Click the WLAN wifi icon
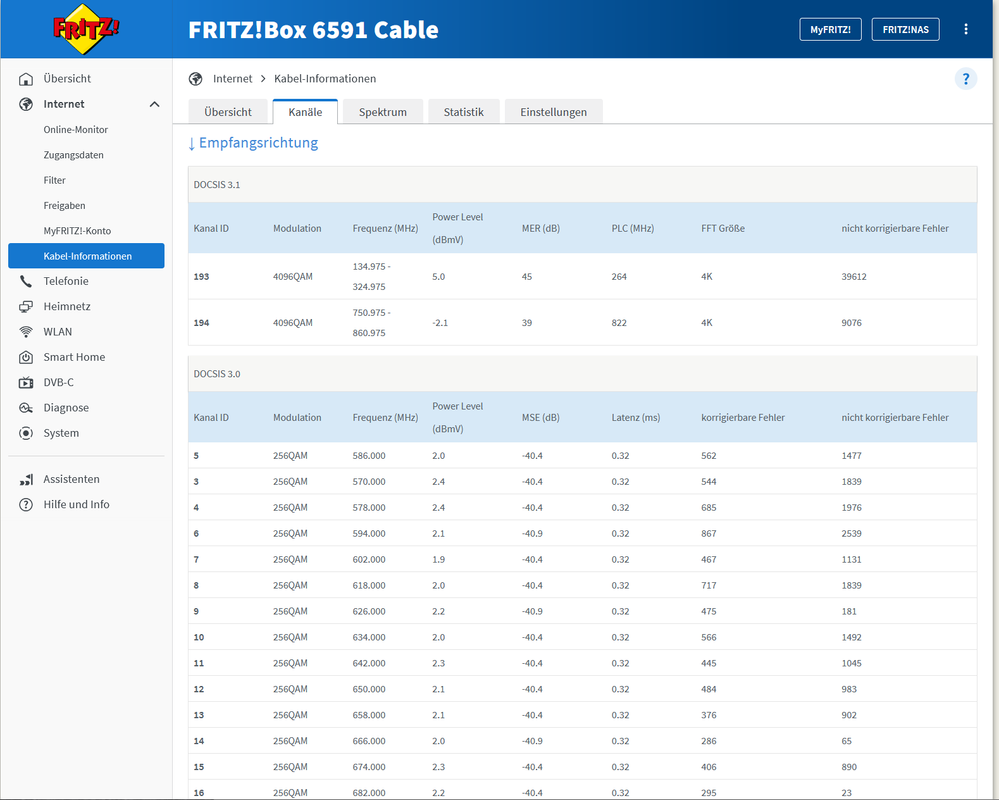 tap(26, 332)
